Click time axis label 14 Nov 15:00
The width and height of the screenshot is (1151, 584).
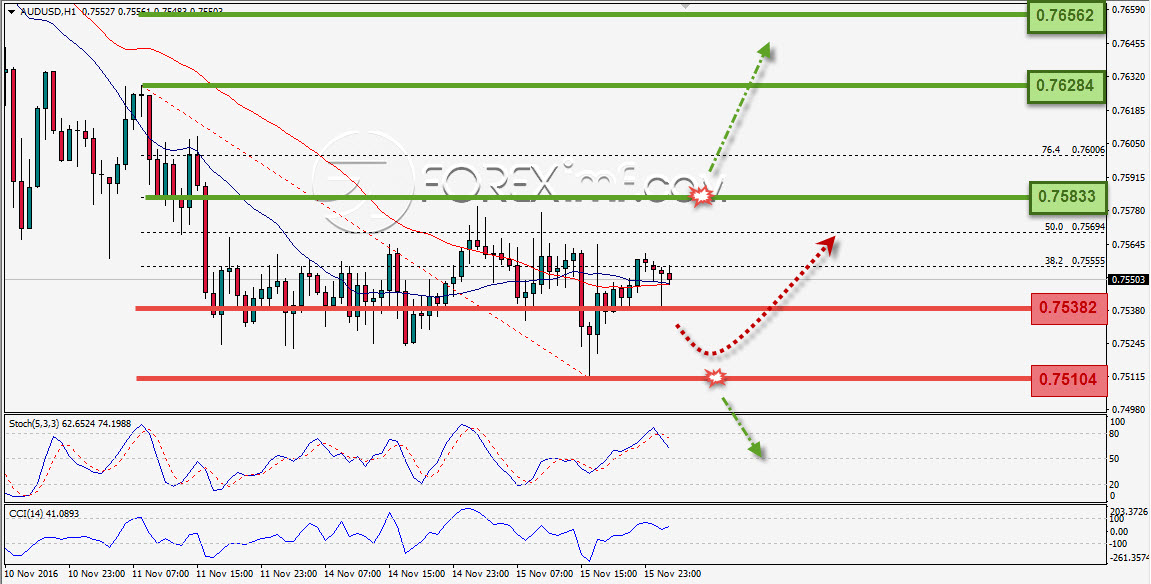point(417,574)
